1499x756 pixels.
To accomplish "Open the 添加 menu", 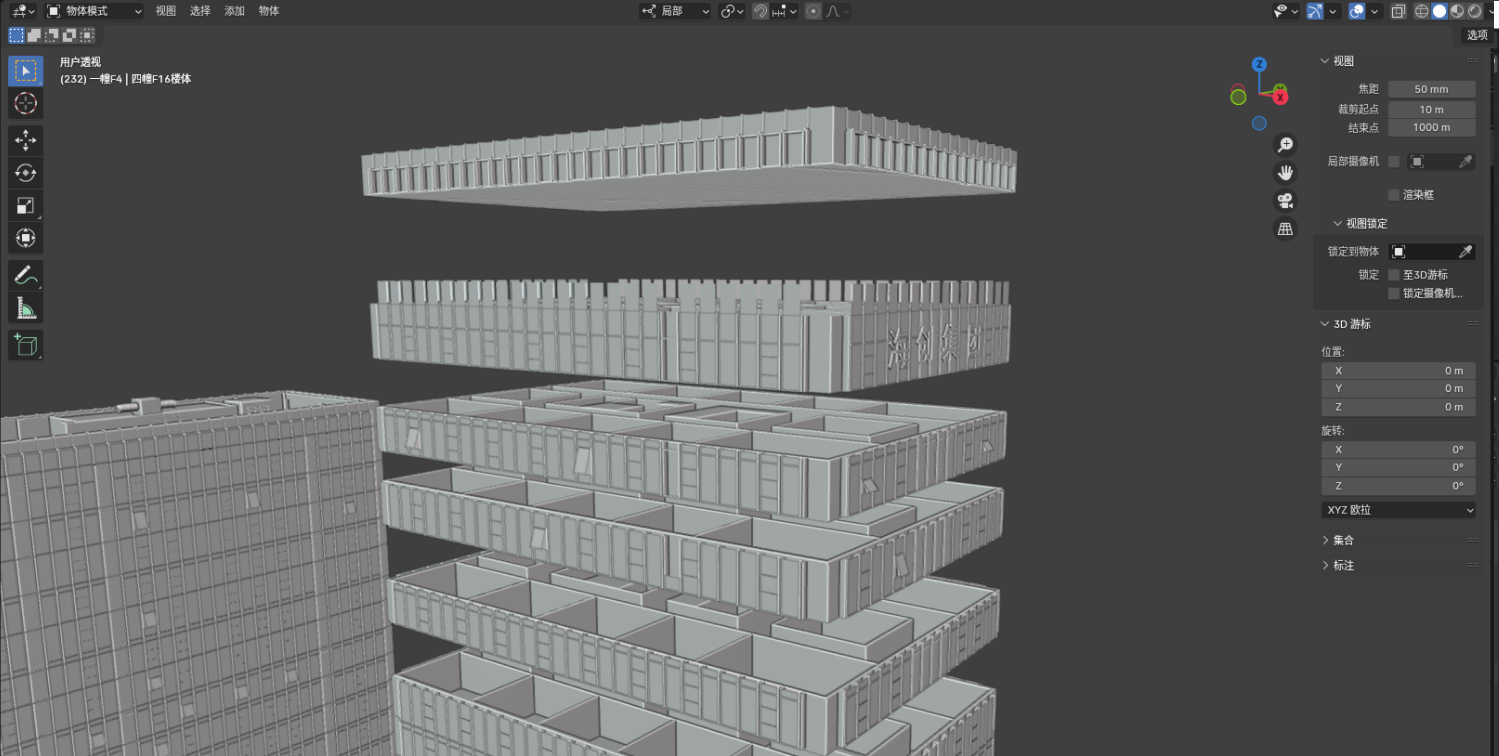I will 234,11.
